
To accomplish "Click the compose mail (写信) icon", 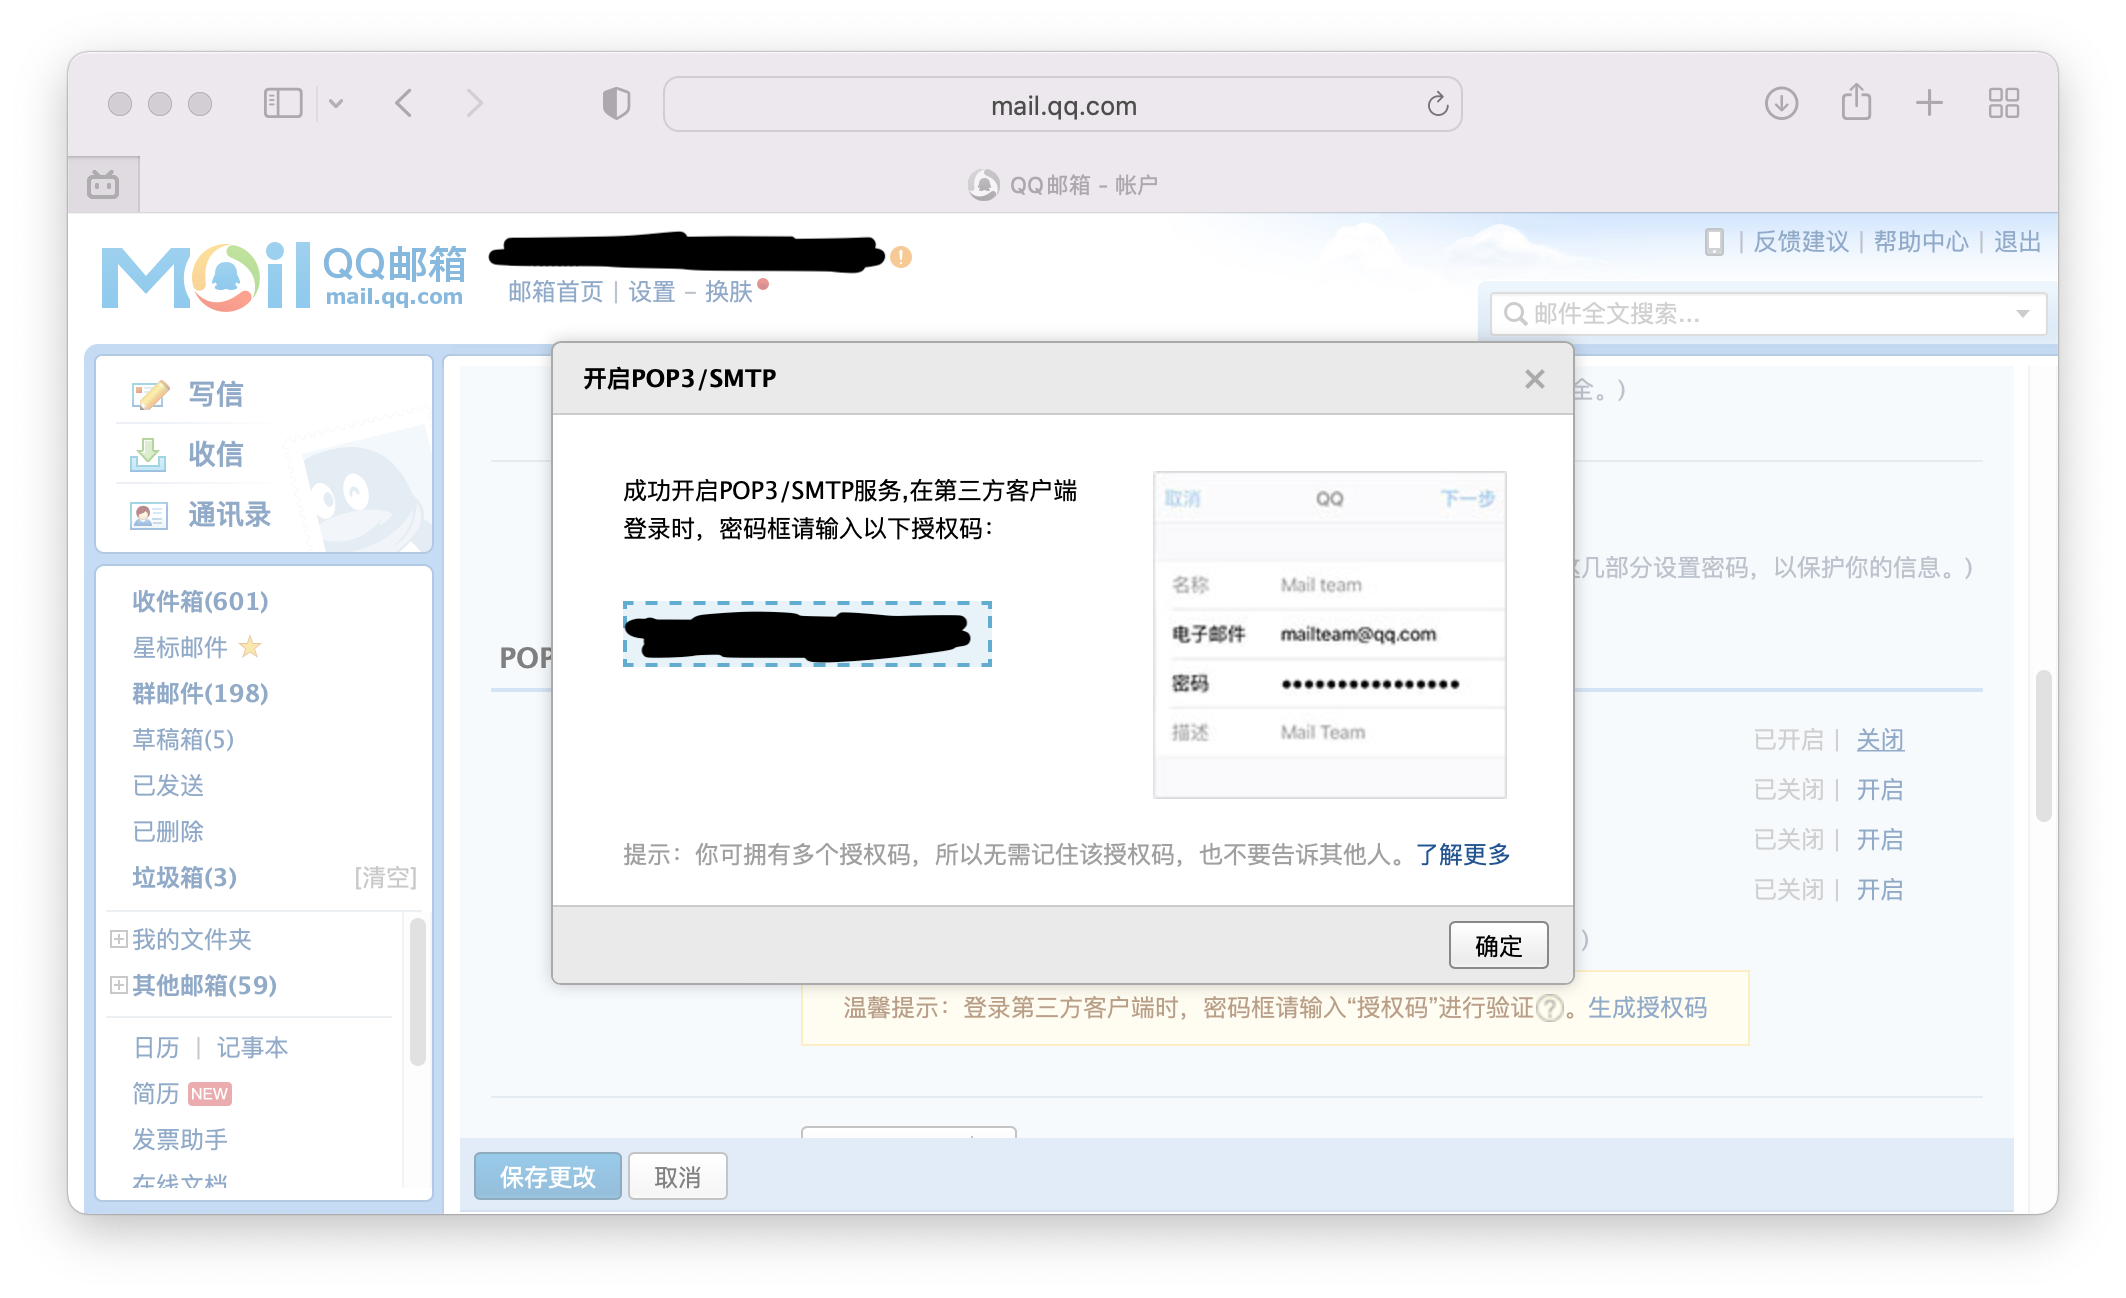I will 150,395.
